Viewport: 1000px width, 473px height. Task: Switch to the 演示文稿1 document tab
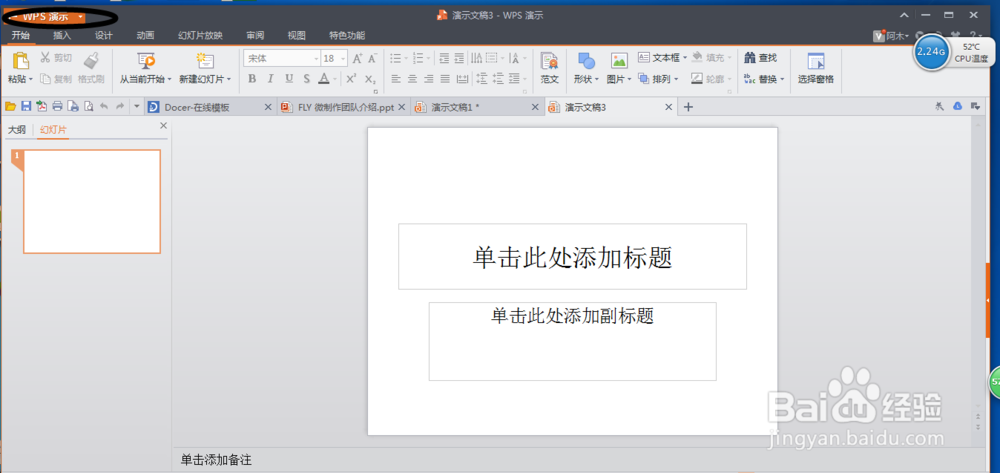[x=476, y=107]
